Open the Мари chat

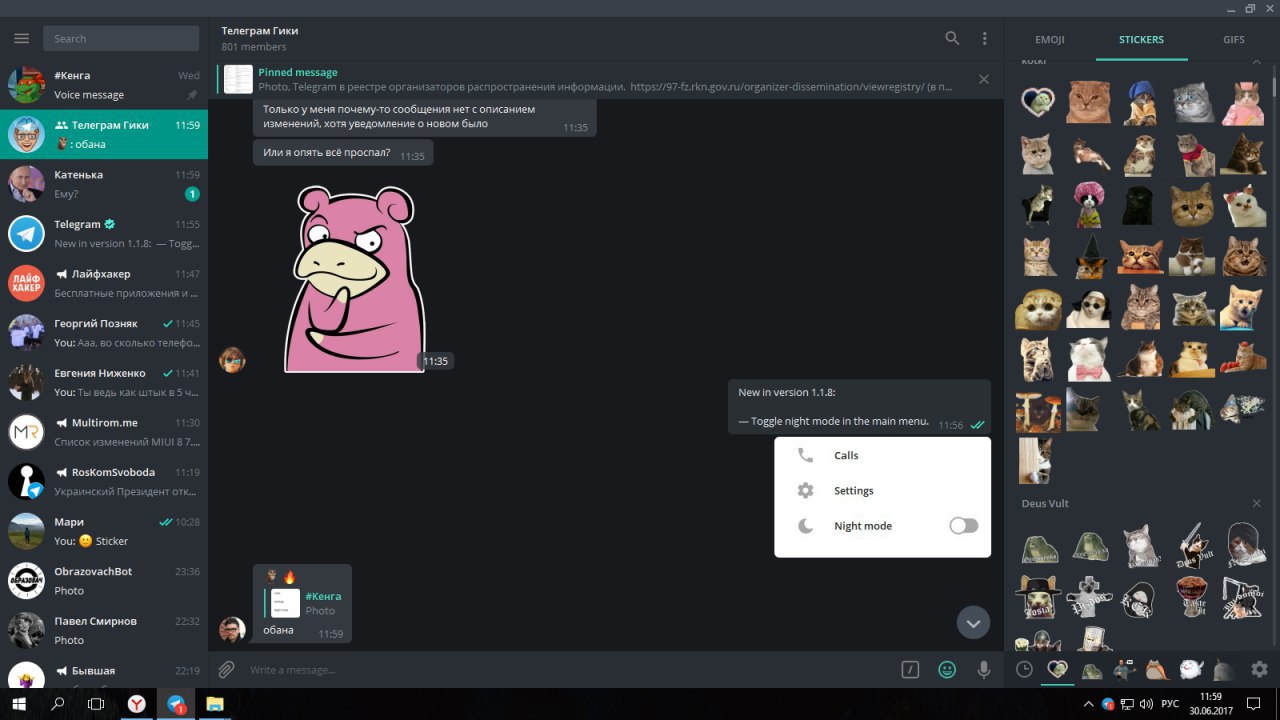[104, 531]
